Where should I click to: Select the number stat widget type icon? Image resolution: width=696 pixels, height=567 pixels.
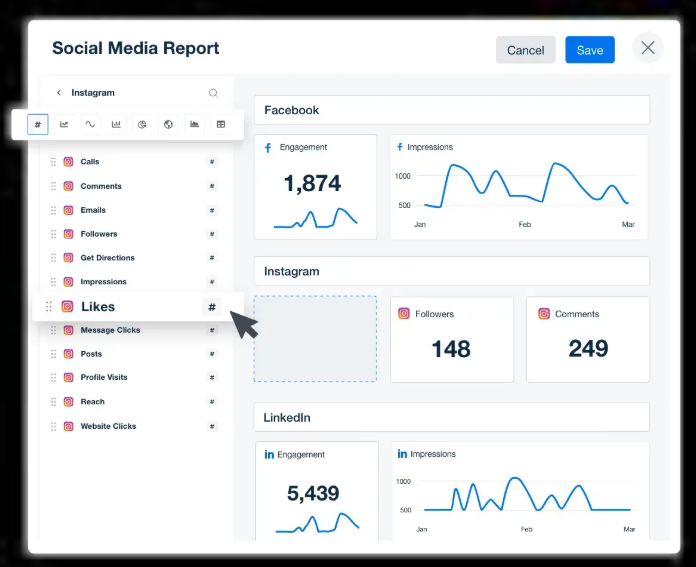click(38, 125)
